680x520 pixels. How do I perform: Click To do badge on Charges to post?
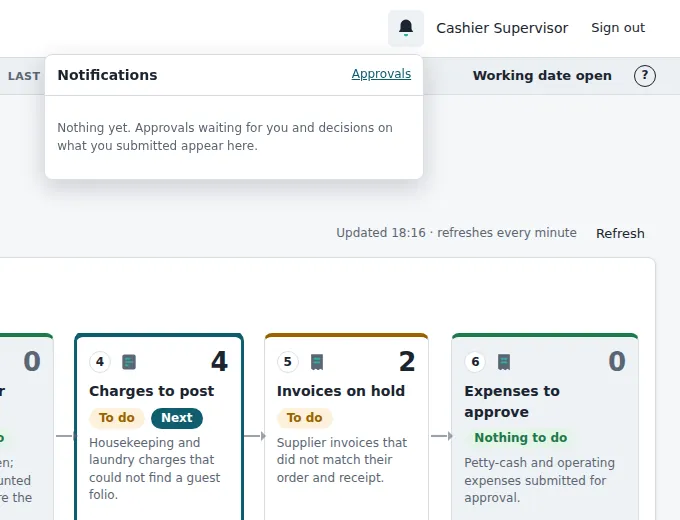tap(117, 418)
